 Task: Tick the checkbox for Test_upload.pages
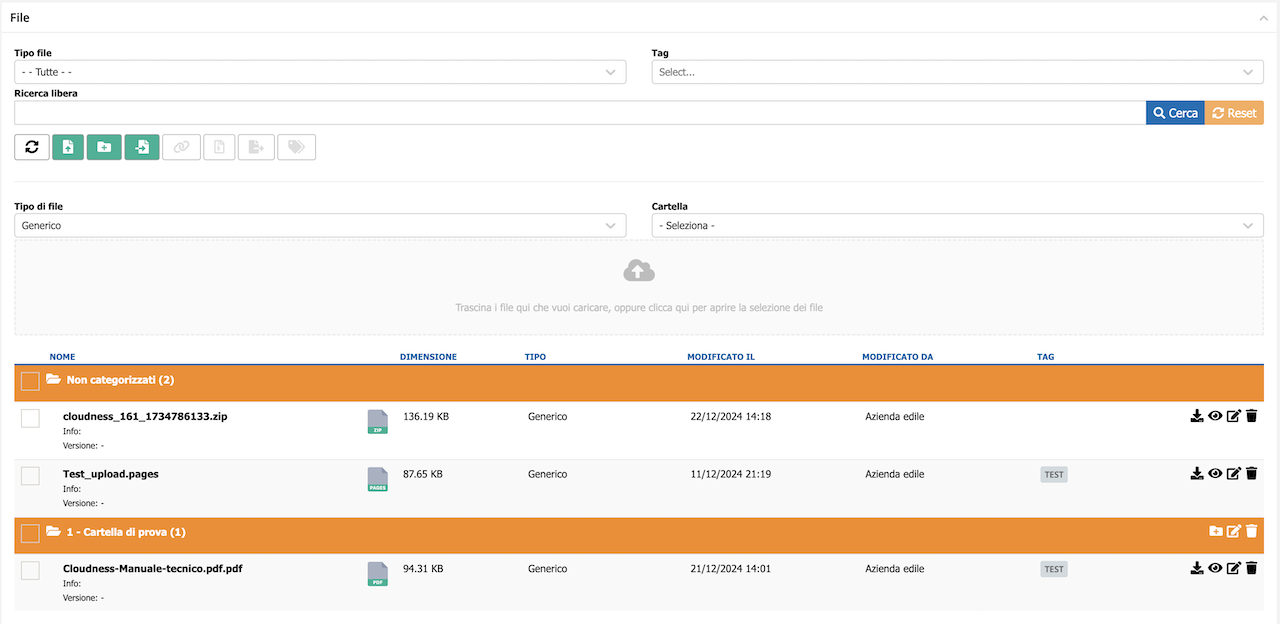30,476
